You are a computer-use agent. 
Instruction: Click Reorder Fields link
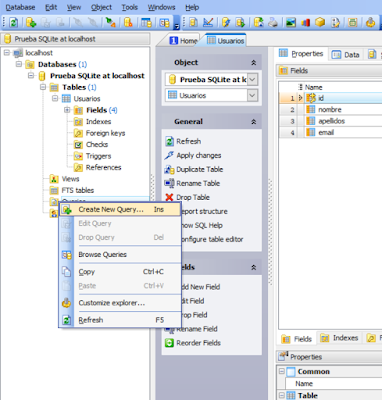[x=199, y=343]
